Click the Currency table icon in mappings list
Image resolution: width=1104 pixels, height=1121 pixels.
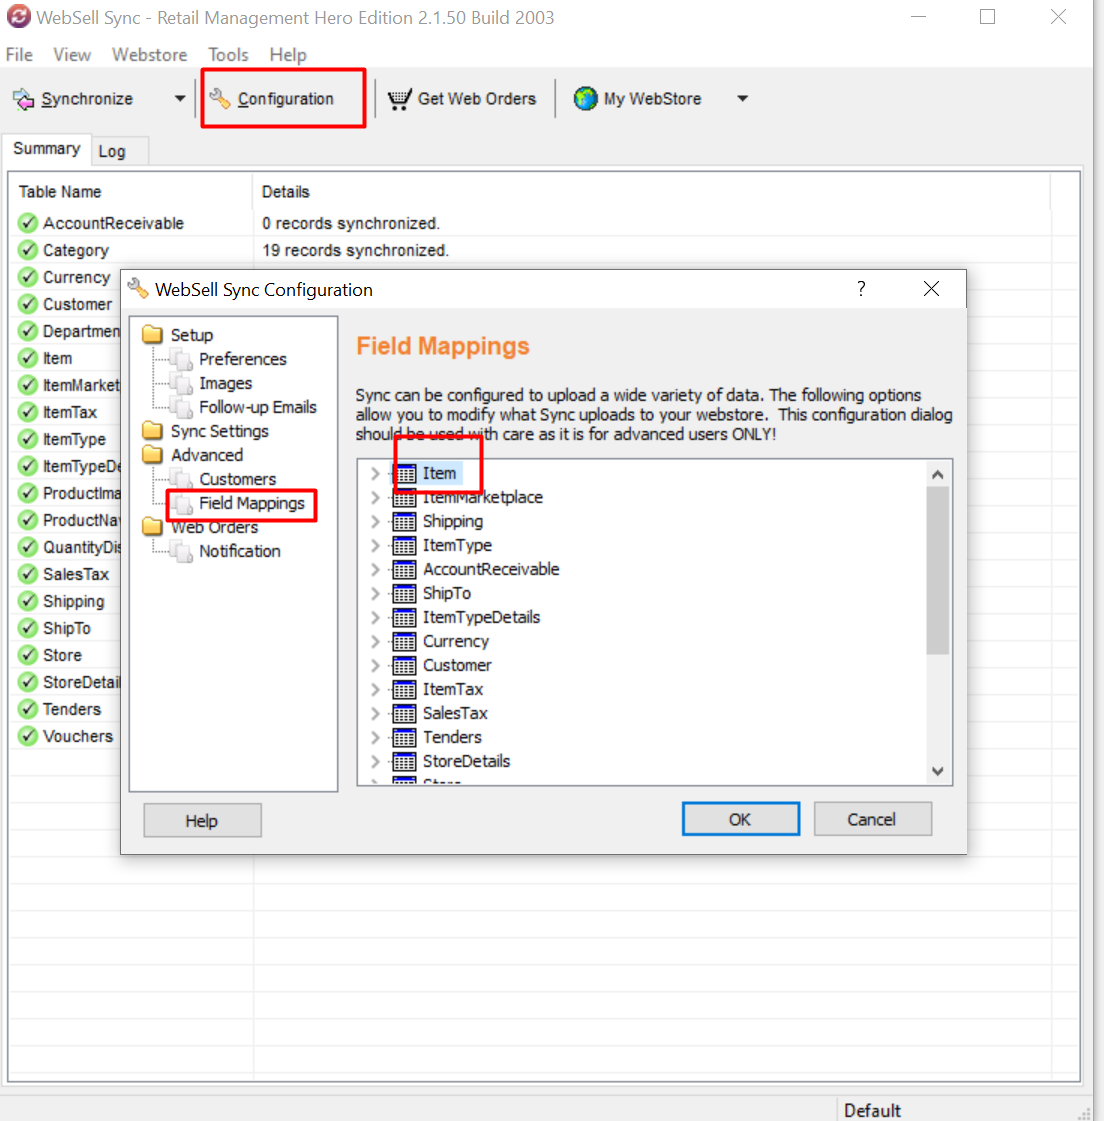point(404,642)
